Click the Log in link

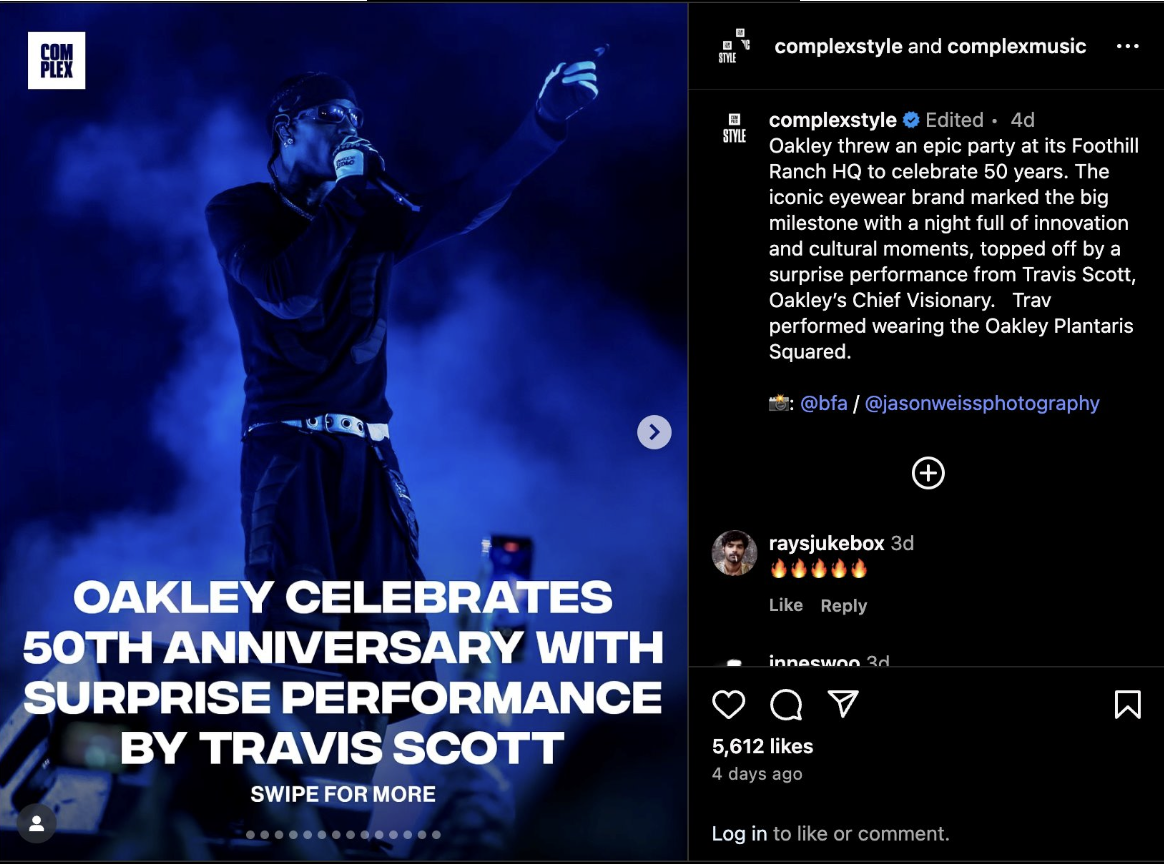[x=739, y=834]
